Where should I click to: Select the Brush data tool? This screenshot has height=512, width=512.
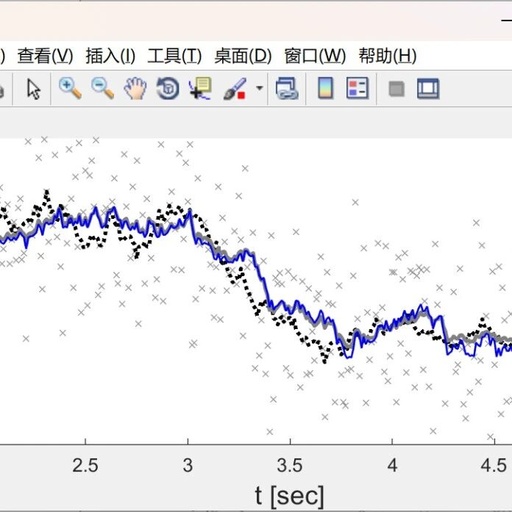[x=235, y=89]
